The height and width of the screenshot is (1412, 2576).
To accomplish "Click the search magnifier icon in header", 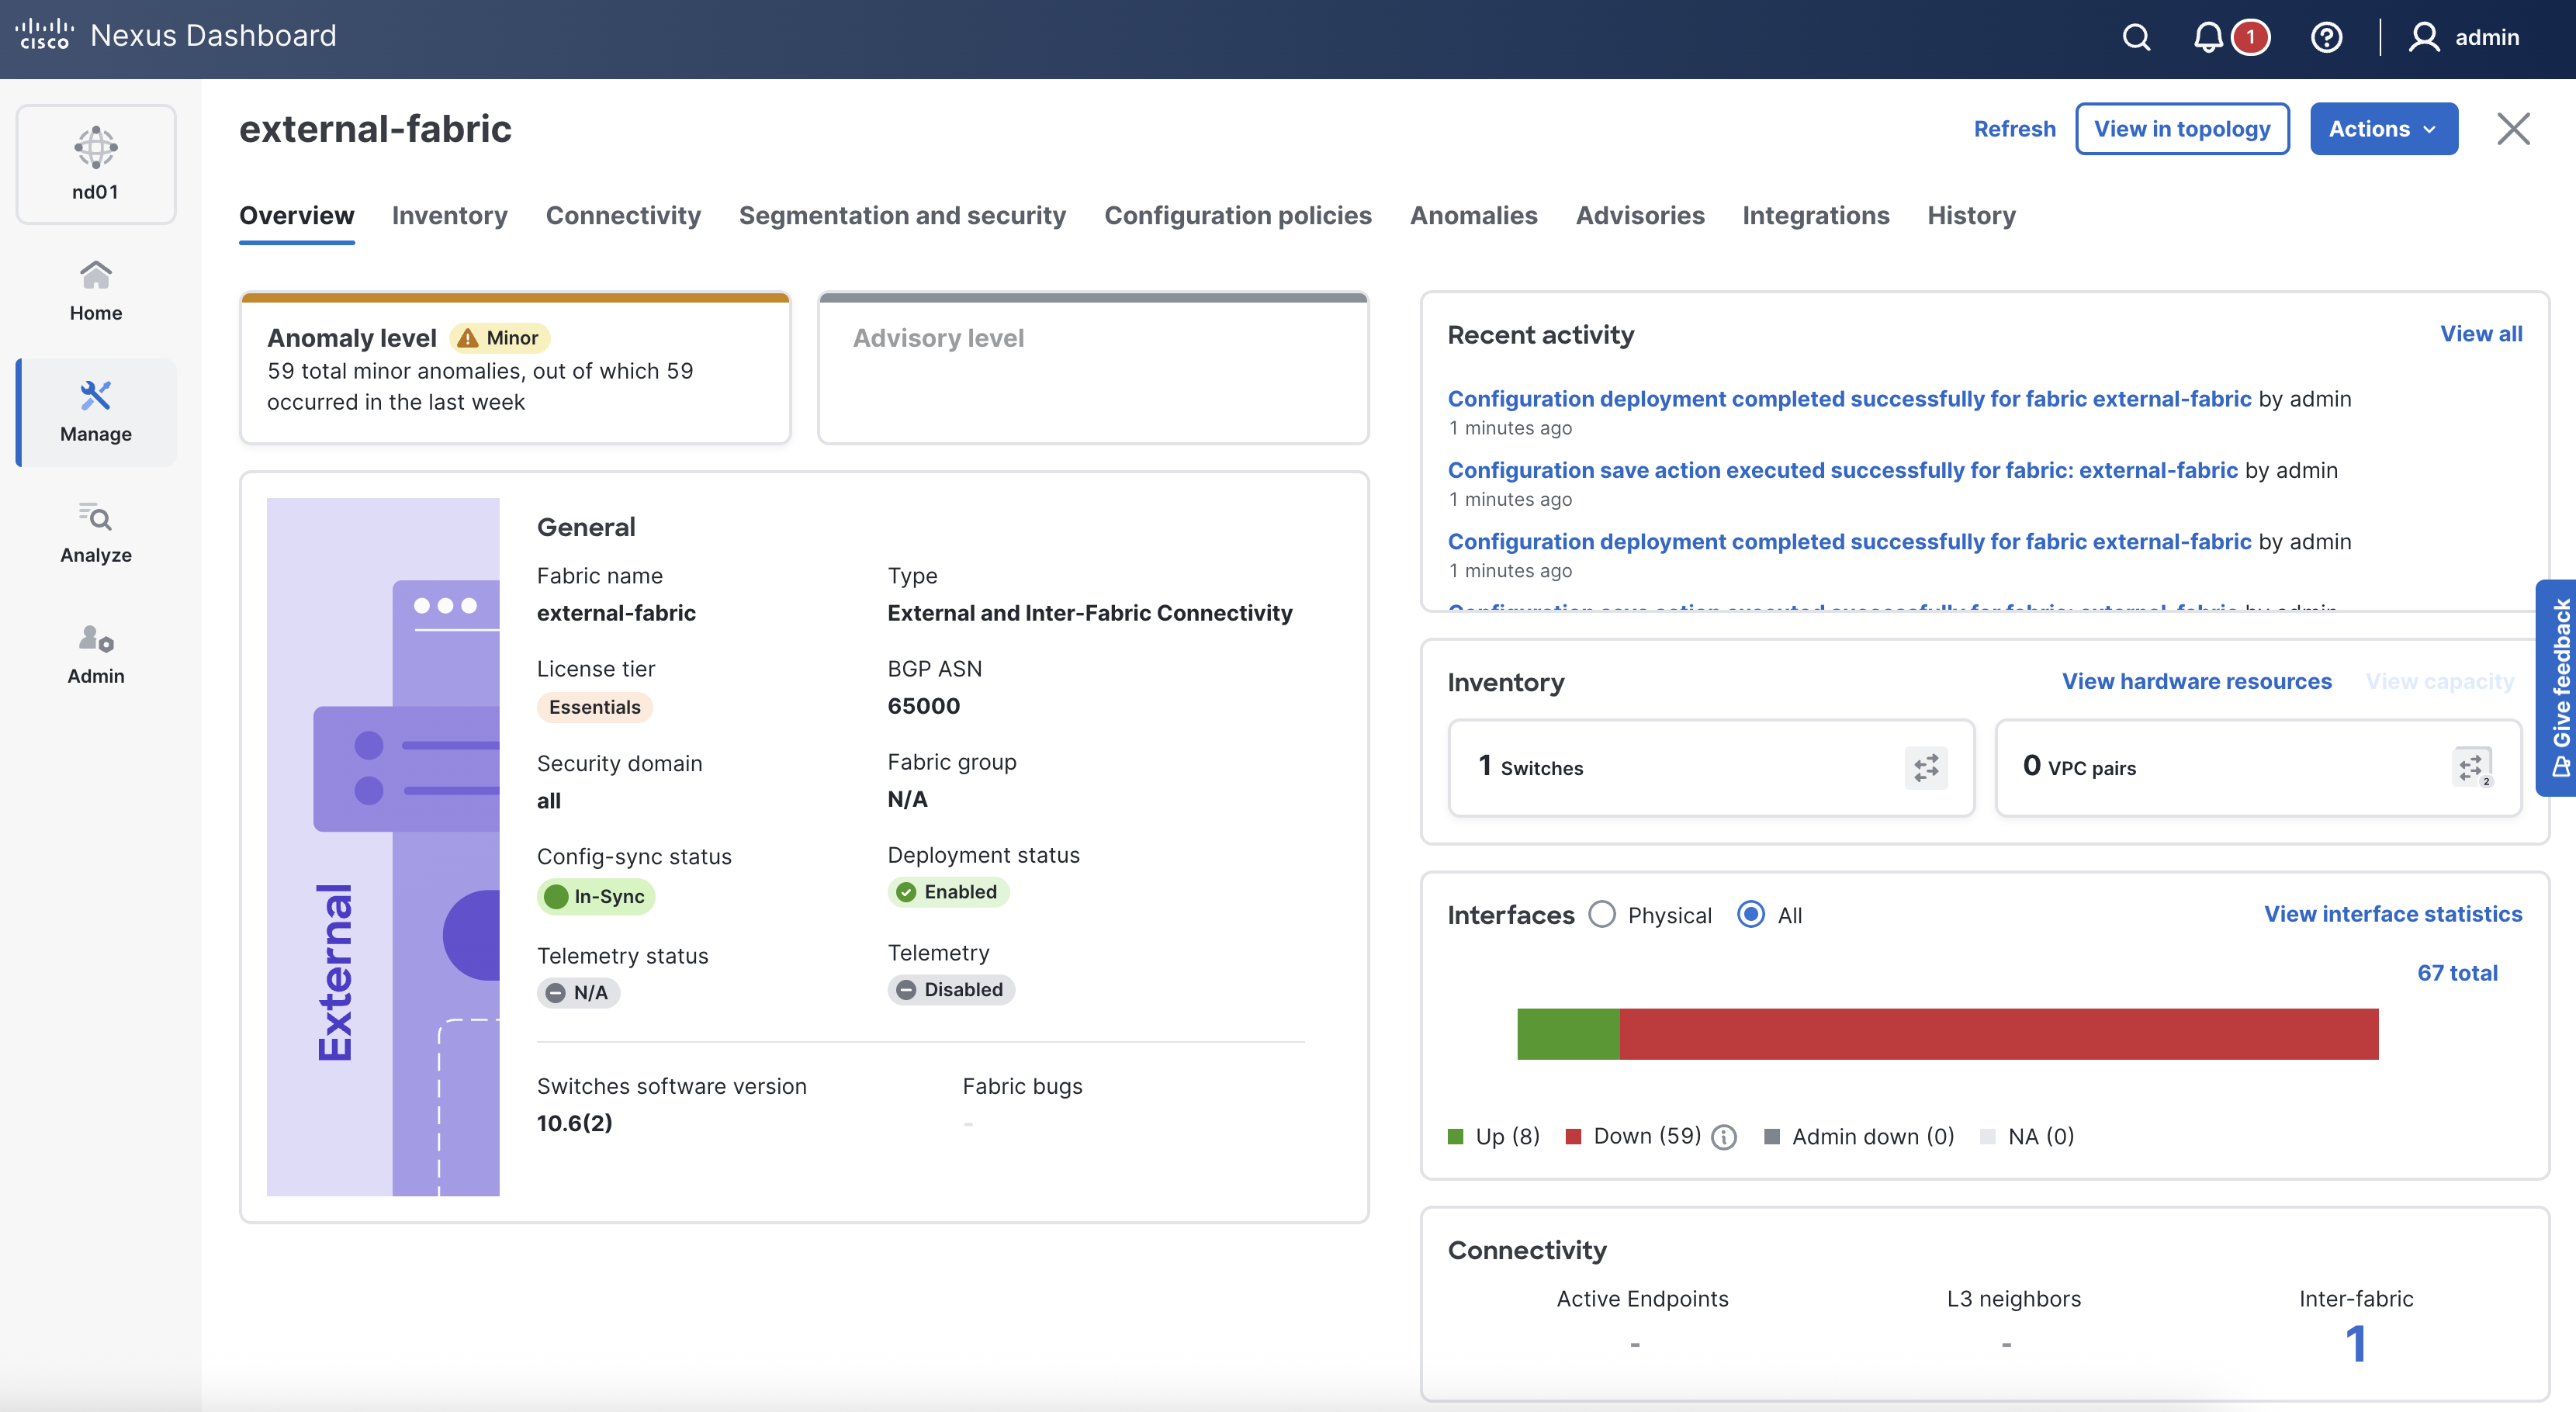I will coord(2136,38).
